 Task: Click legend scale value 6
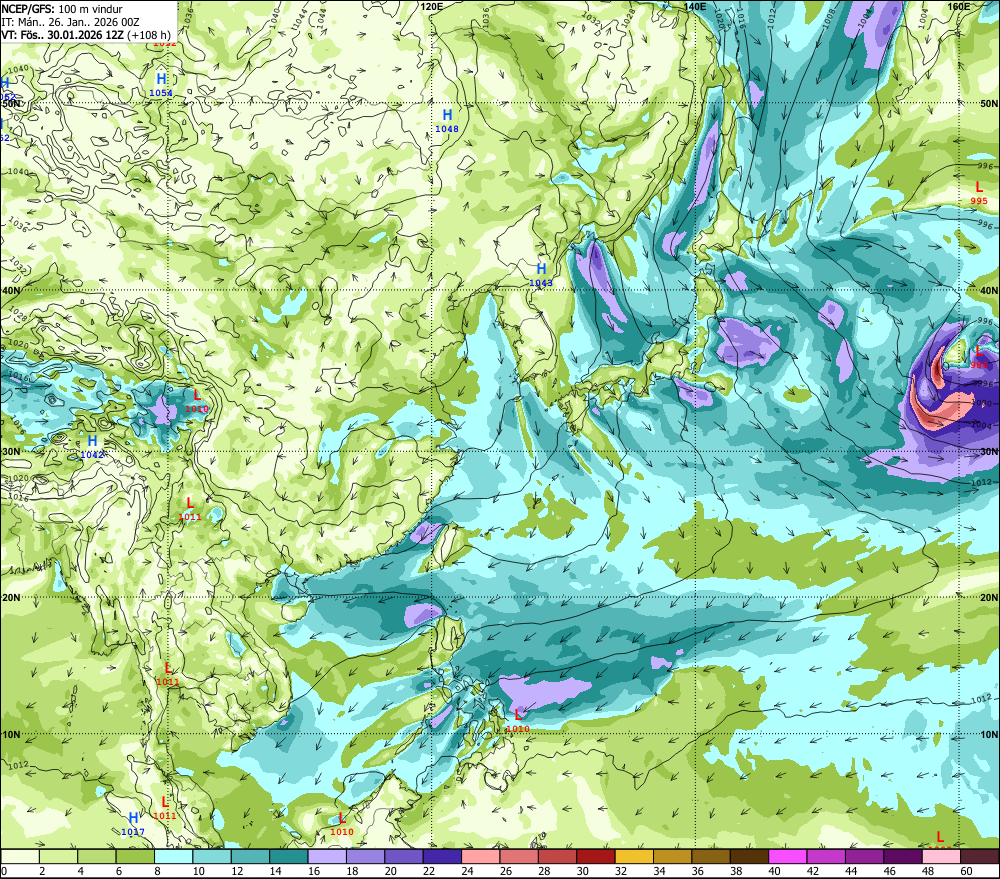[119, 871]
